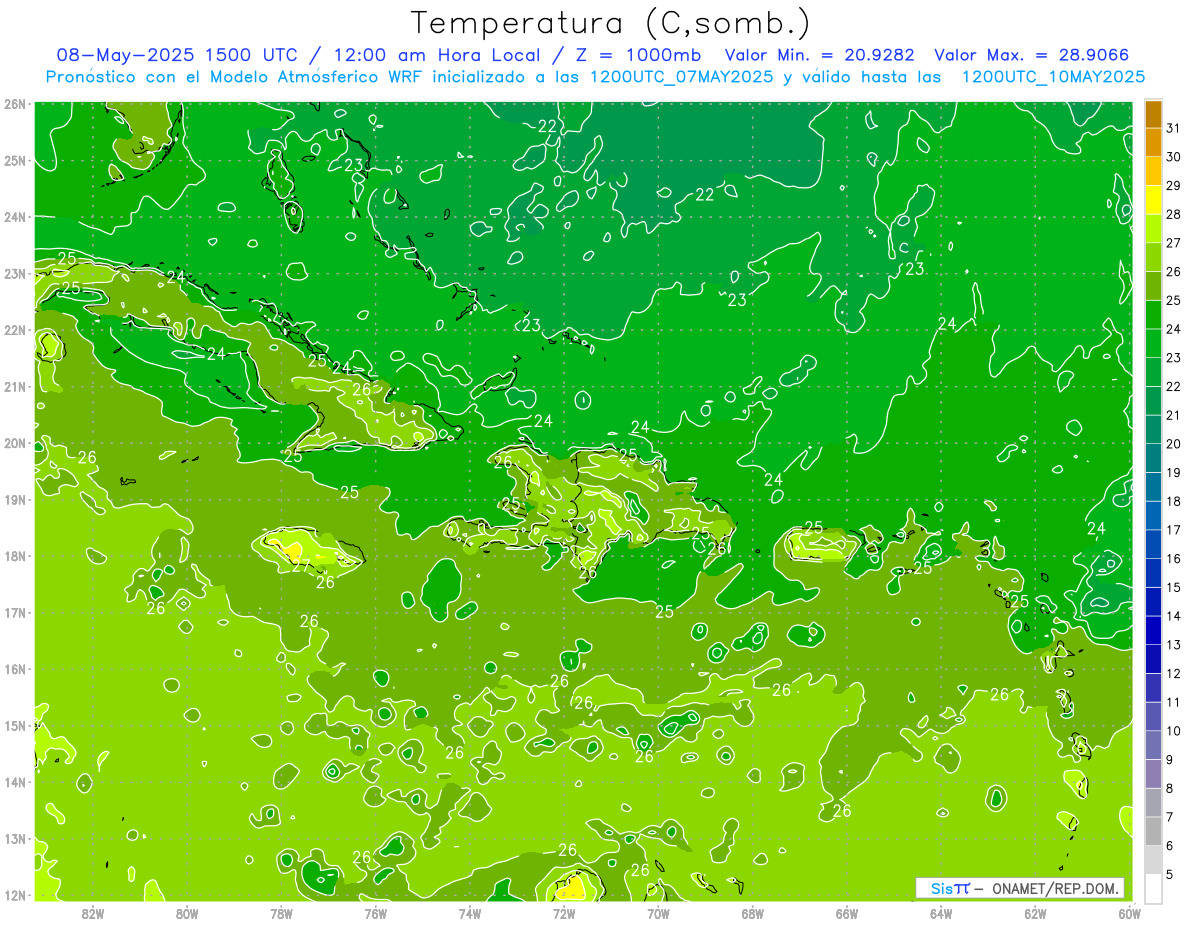The width and height of the screenshot is (1200, 927).
Task: Pick the legend swatch between 20 and 21
Action: click(x=1153, y=430)
